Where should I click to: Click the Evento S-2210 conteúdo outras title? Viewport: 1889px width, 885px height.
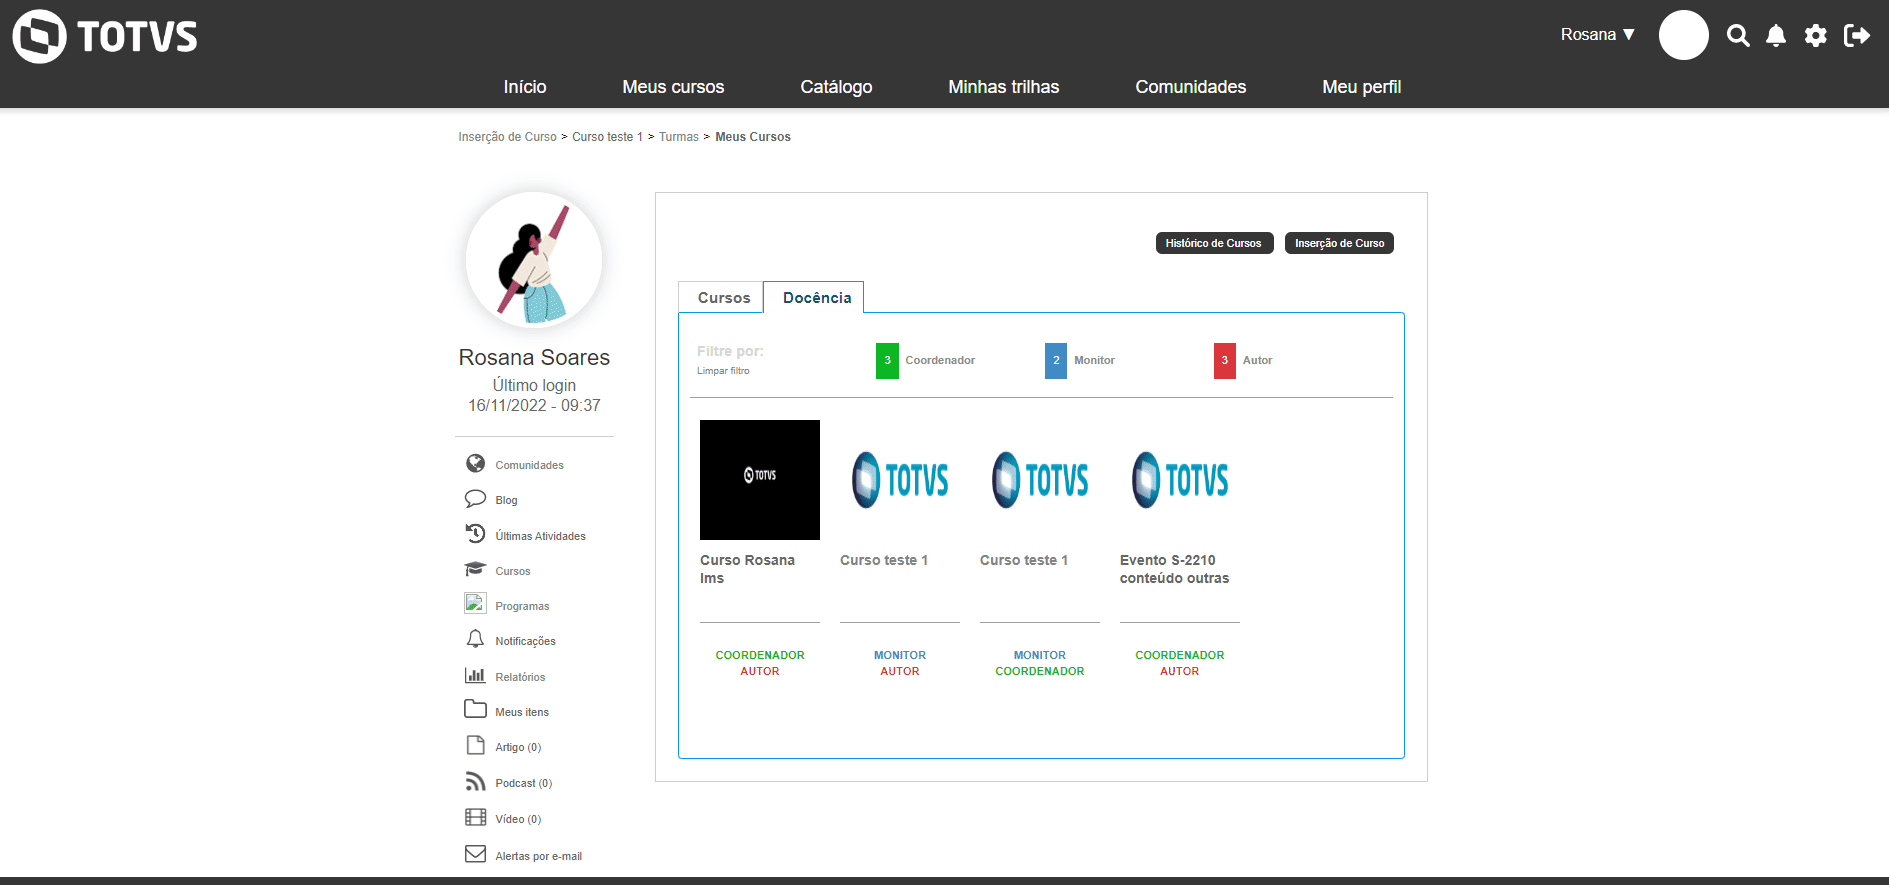(1174, 569)
